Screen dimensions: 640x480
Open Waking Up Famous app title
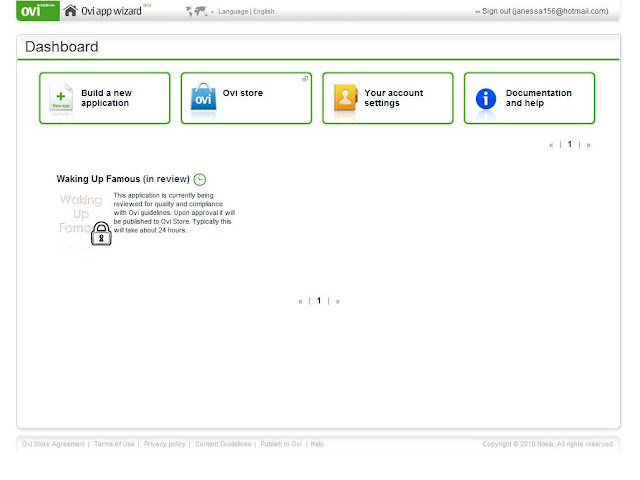point(123,179)
